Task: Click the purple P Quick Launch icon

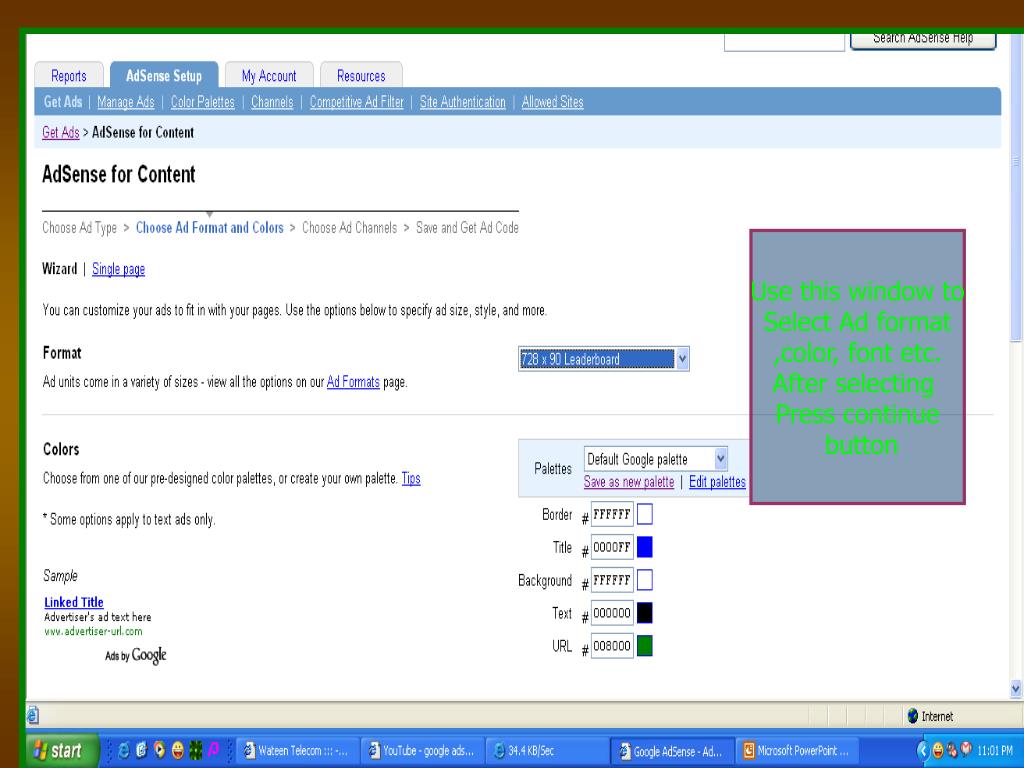Action: coord(213,750)
